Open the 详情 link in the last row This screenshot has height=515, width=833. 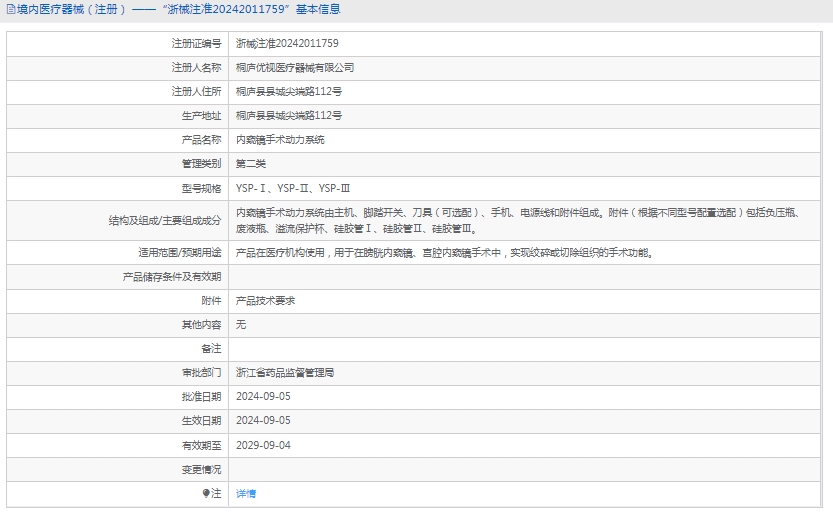click(246, 494)
